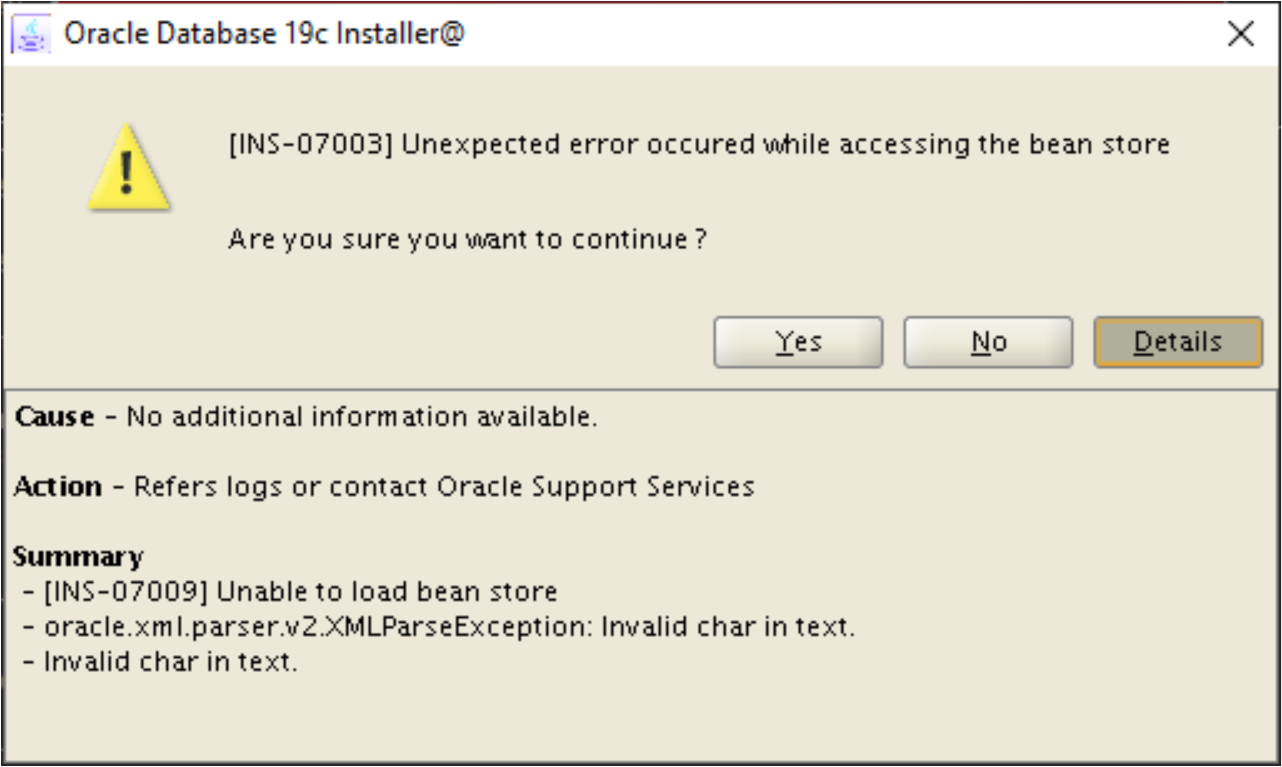Confirm with the Yes button
This screenshot has height=767, width=1282.
(x=798, y=342)
